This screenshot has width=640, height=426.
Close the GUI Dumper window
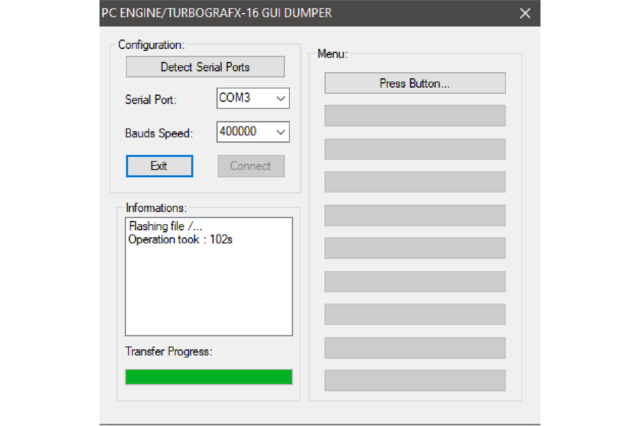tap(525, 13)
